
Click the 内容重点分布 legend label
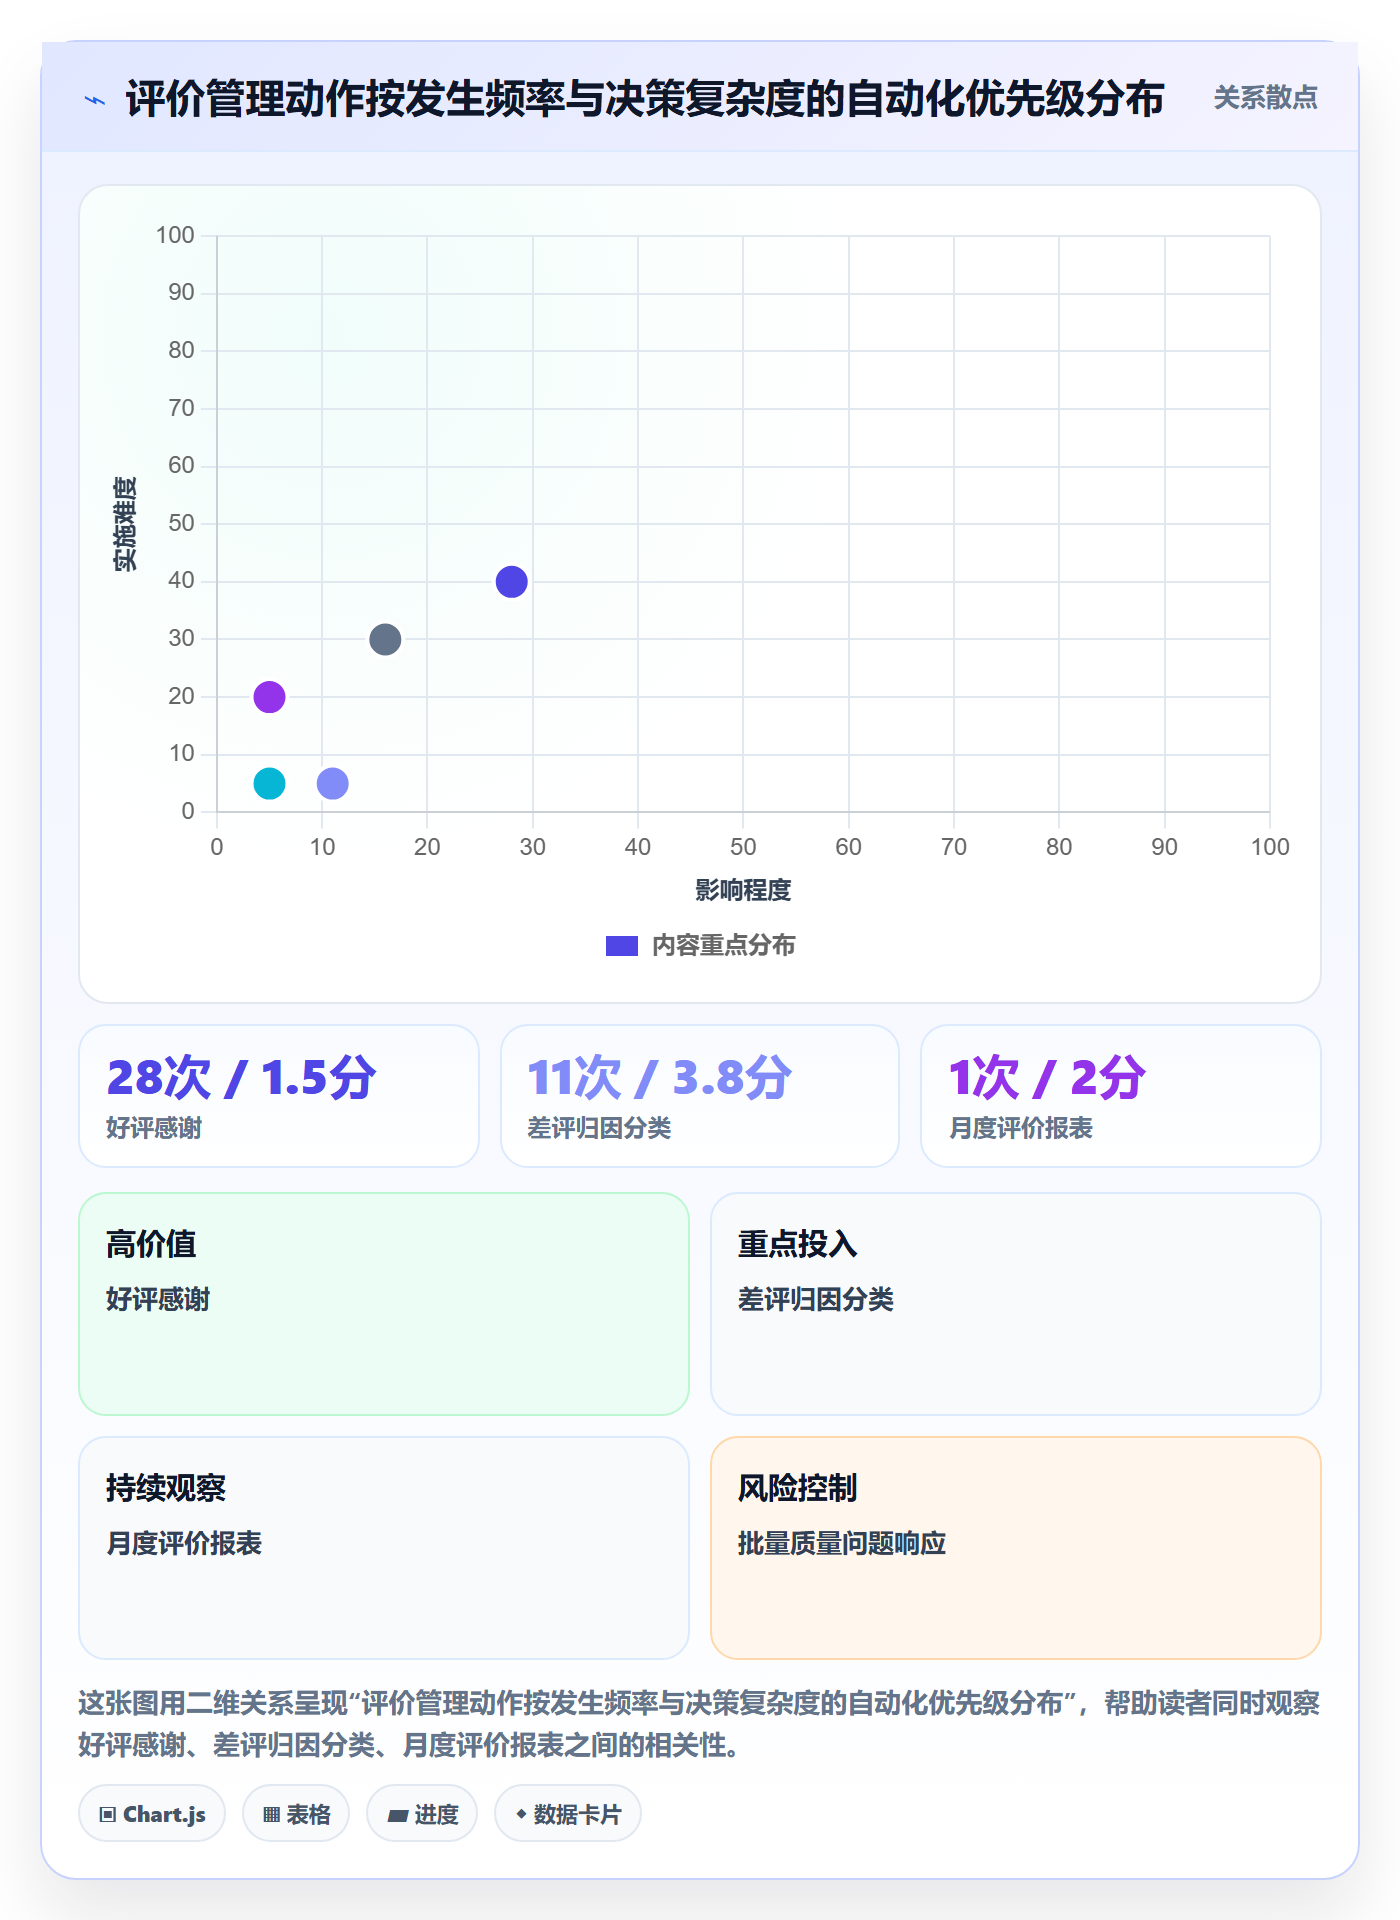(x=723, y=946)
